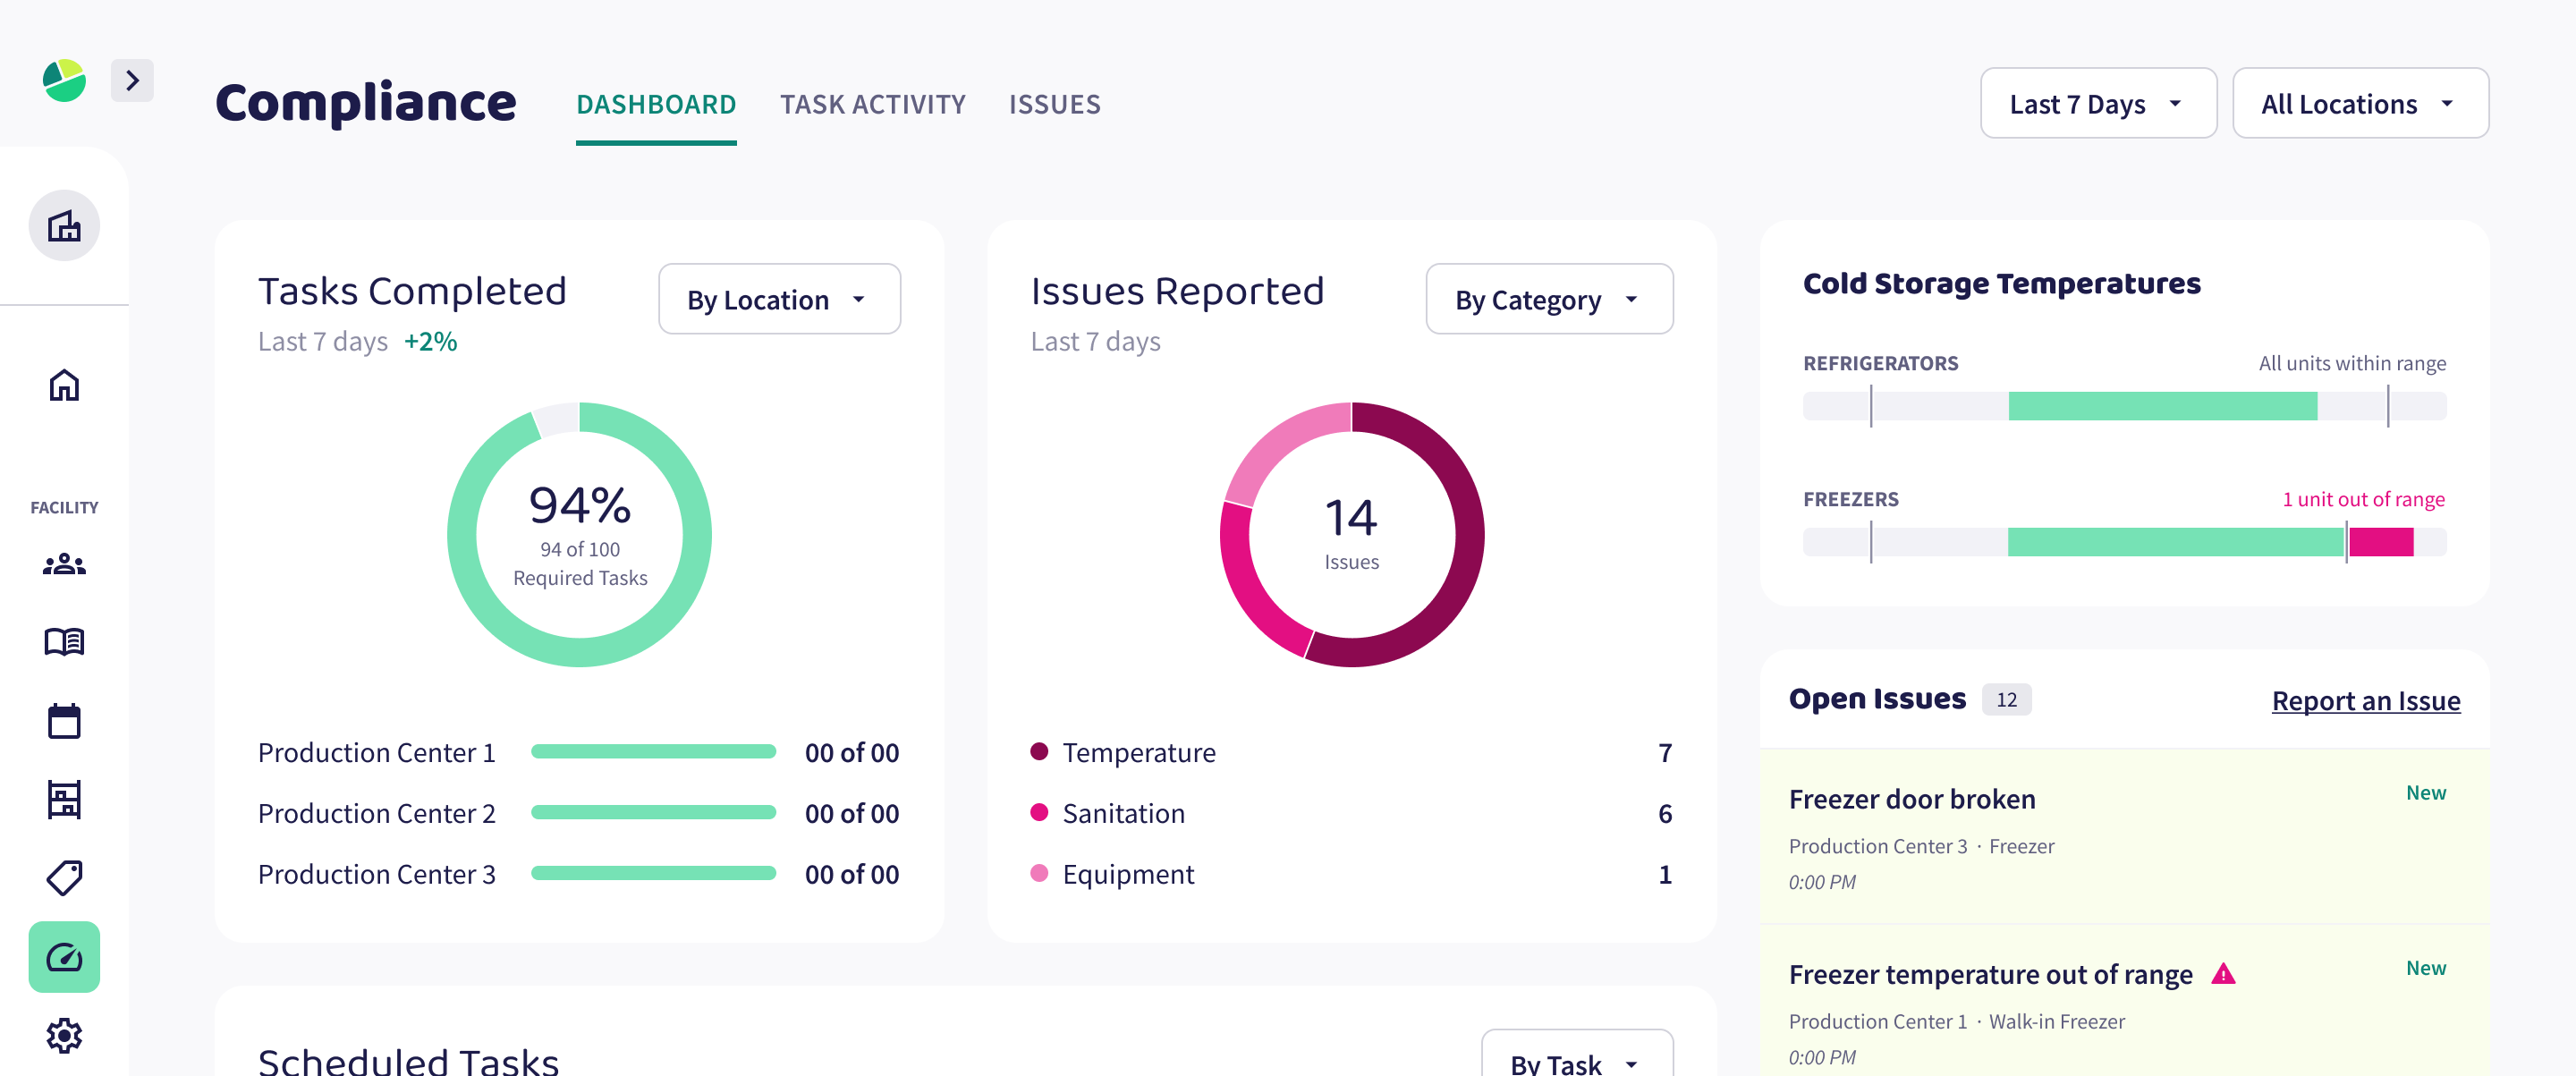Expand the sidebar with the chevron arrow
The image size is (2576, 1076).
click(x=132, y=80)
